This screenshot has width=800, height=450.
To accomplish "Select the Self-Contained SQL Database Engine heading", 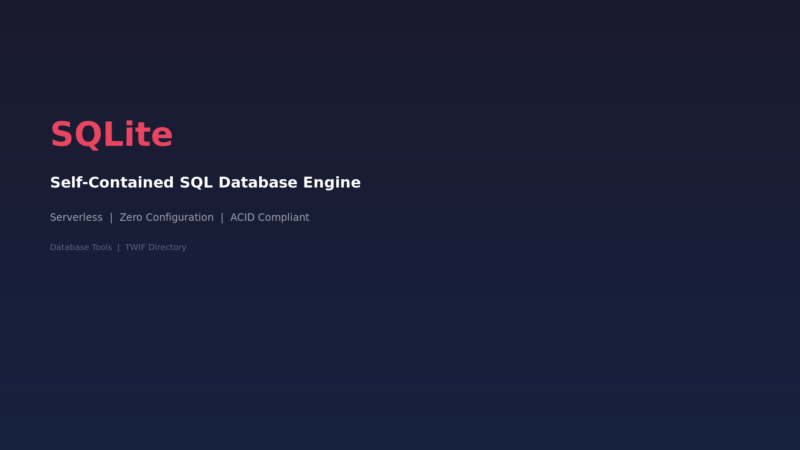I will pos(205,183).
